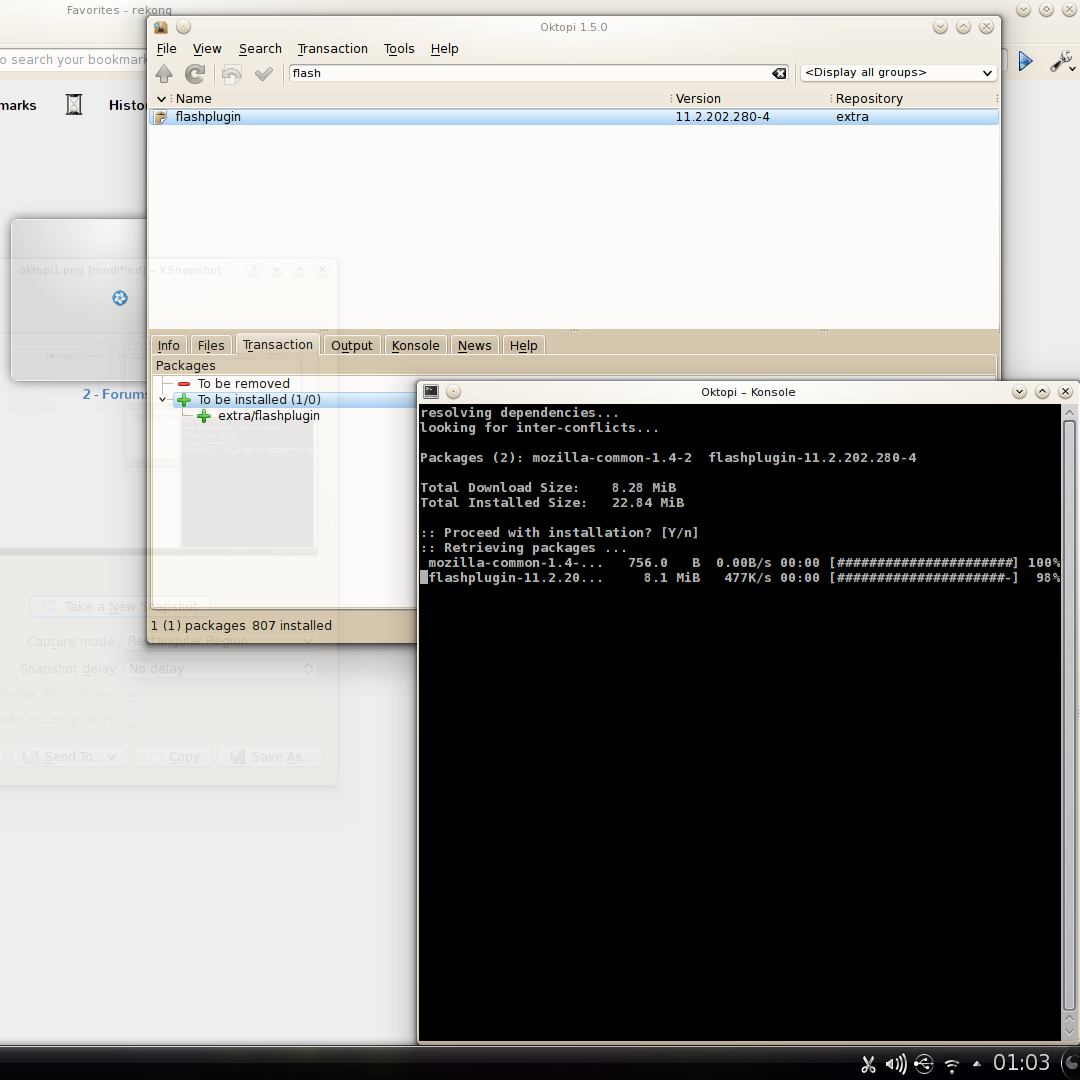The height and width of the screenshot is (1080, 1080).
Task: Click the red minus icon next to To be removed
Action: [184, 384]
